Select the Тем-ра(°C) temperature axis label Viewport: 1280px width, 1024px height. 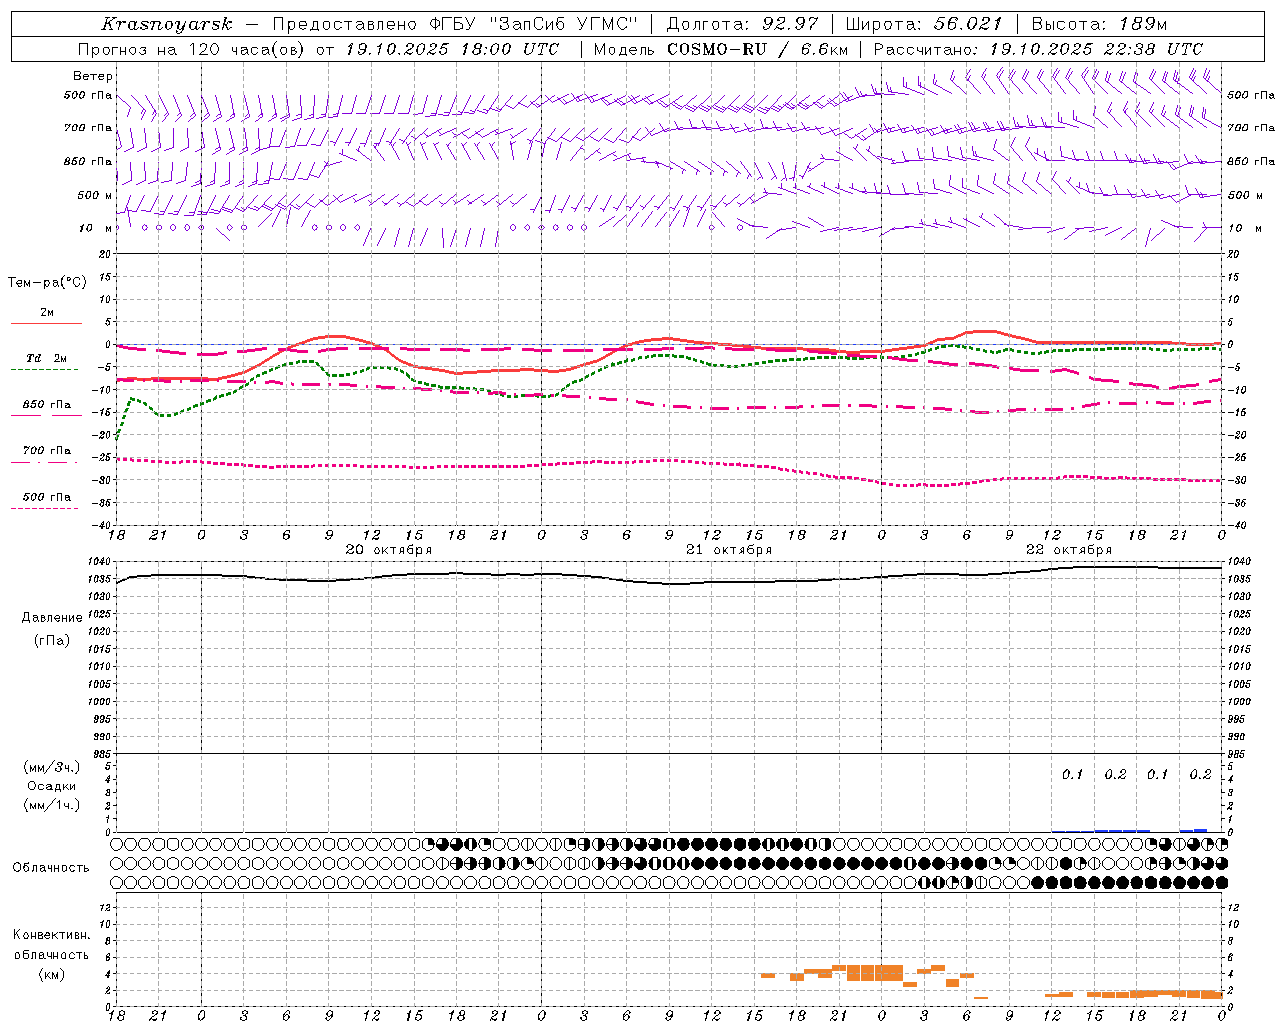(x=47, y=283)
